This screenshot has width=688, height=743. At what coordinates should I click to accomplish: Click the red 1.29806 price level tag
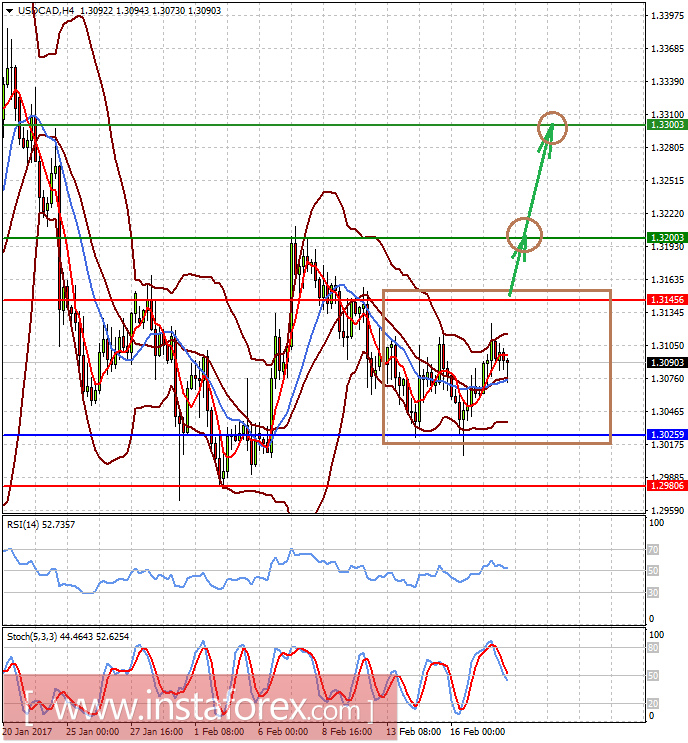click(663, 485)
